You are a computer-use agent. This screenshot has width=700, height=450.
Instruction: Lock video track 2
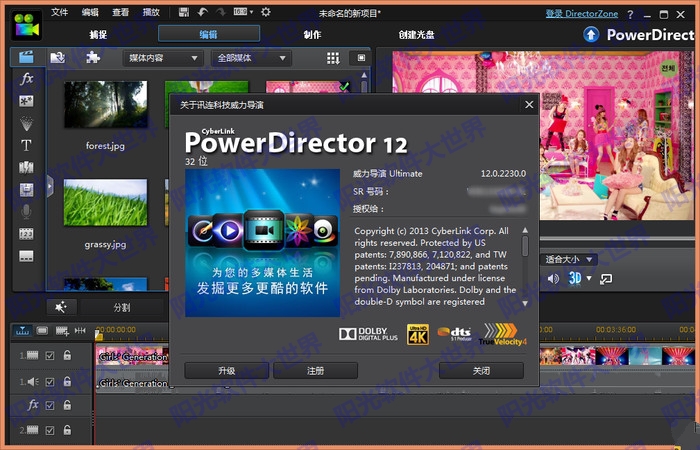point(67,430)
